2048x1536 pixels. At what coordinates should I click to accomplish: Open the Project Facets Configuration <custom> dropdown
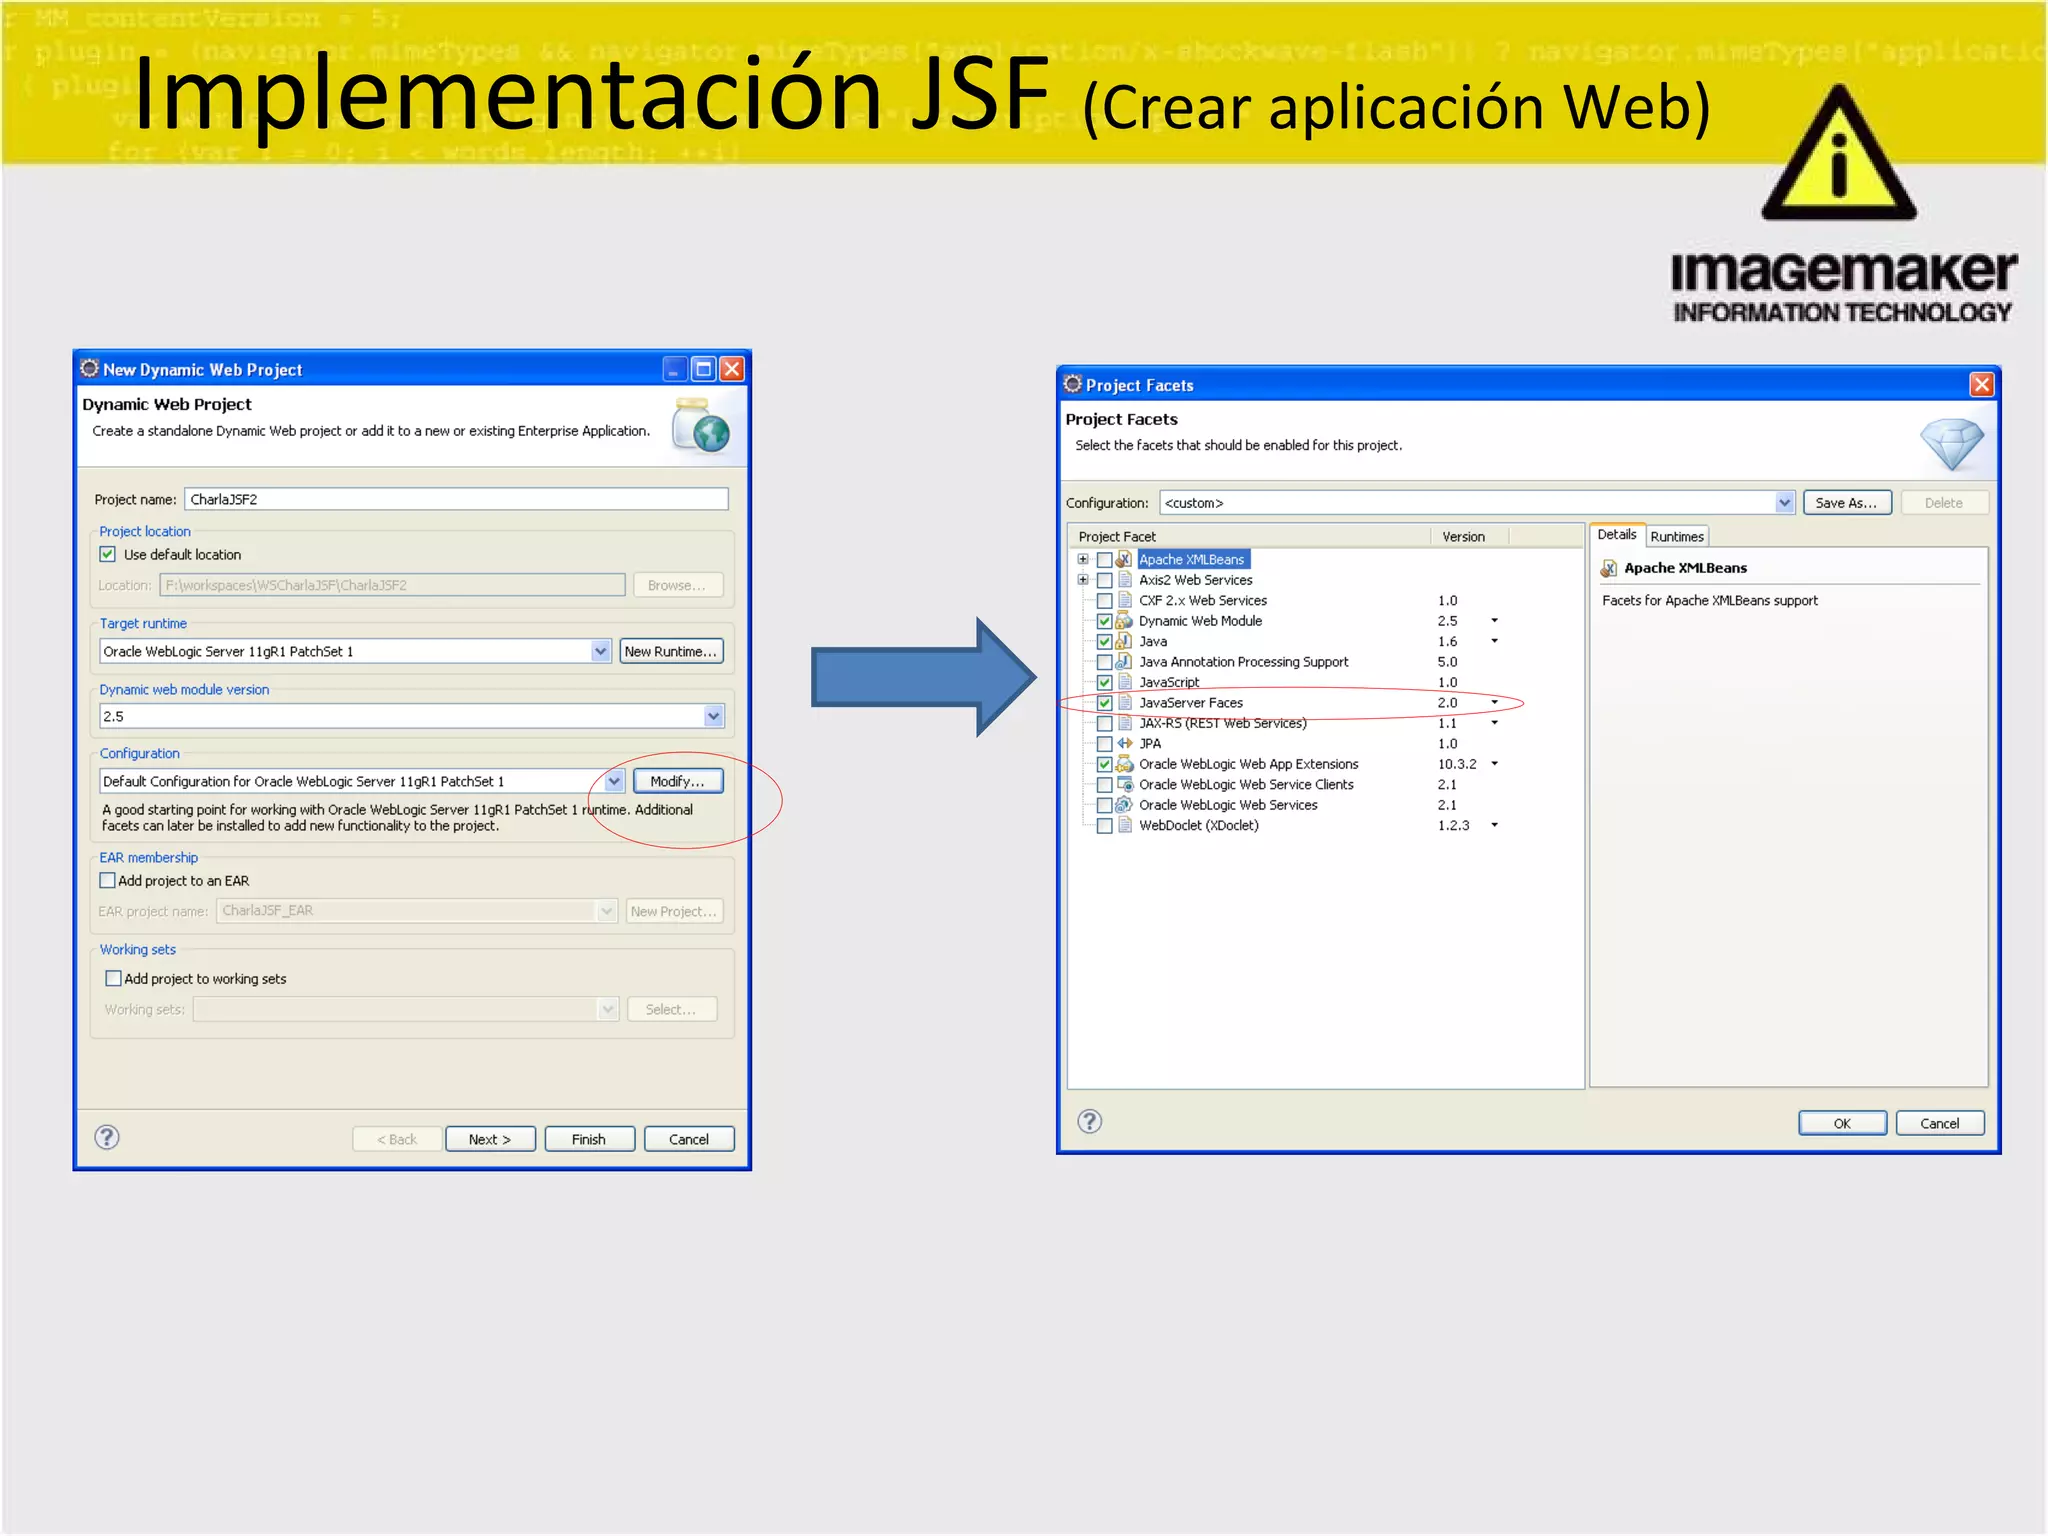point(1785,503)
